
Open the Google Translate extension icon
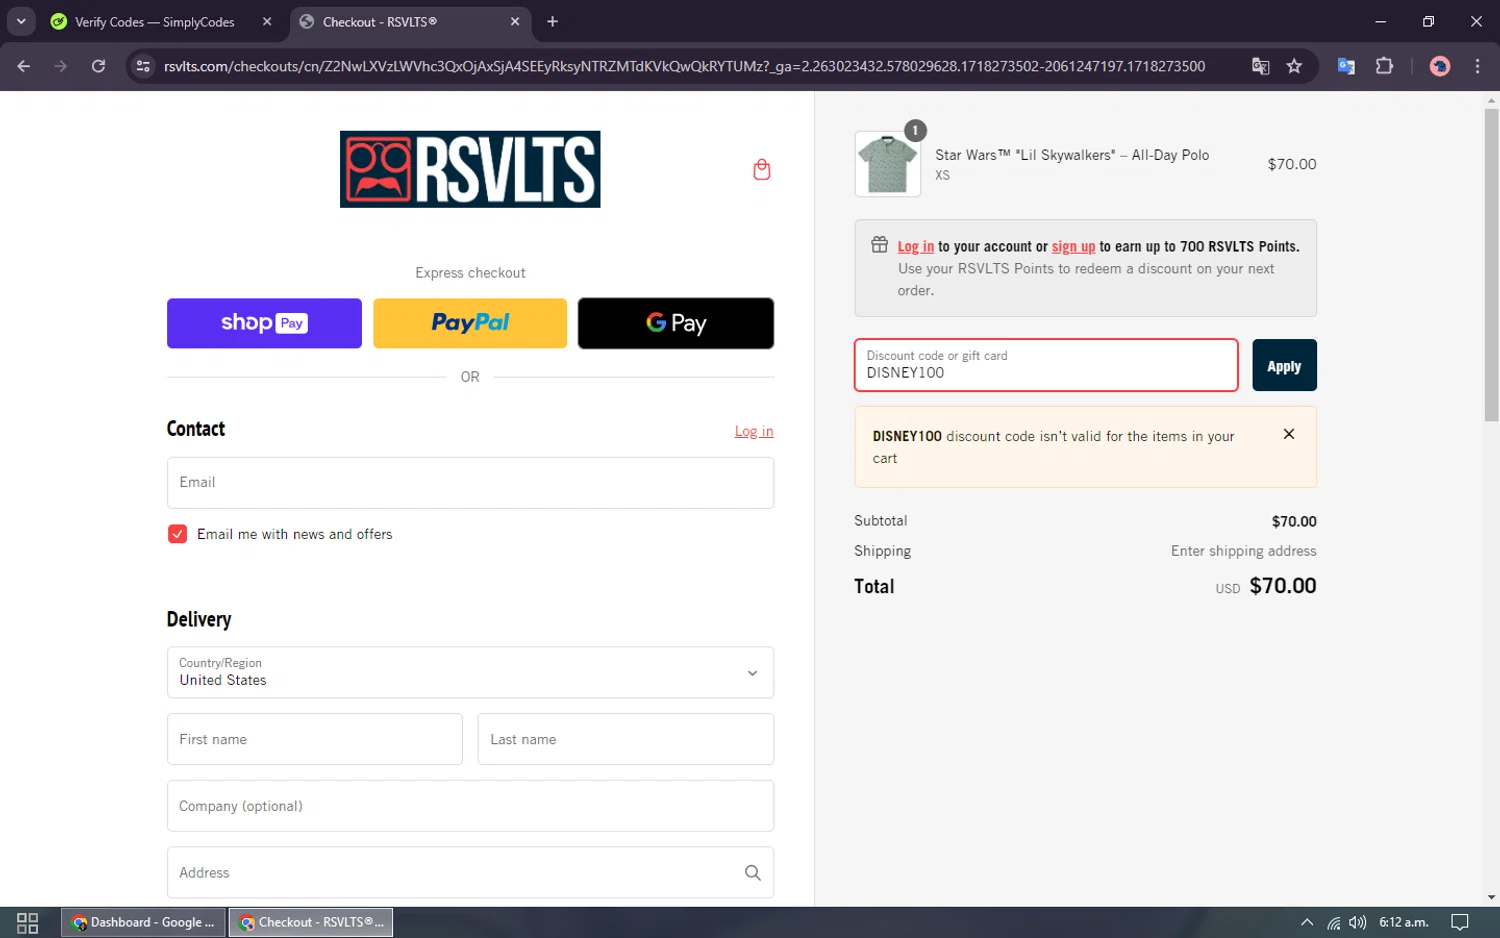(1346, 66)
